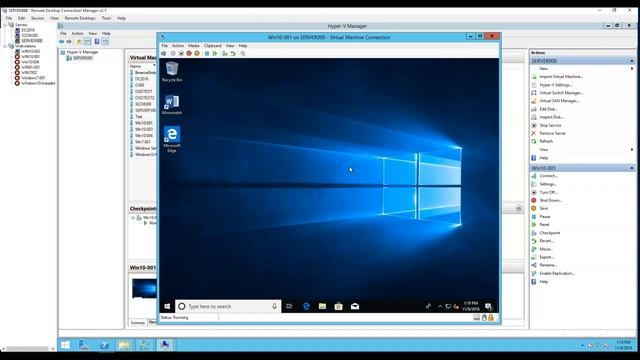Expand View submenu arrow in Actions pane

(632, 149)
